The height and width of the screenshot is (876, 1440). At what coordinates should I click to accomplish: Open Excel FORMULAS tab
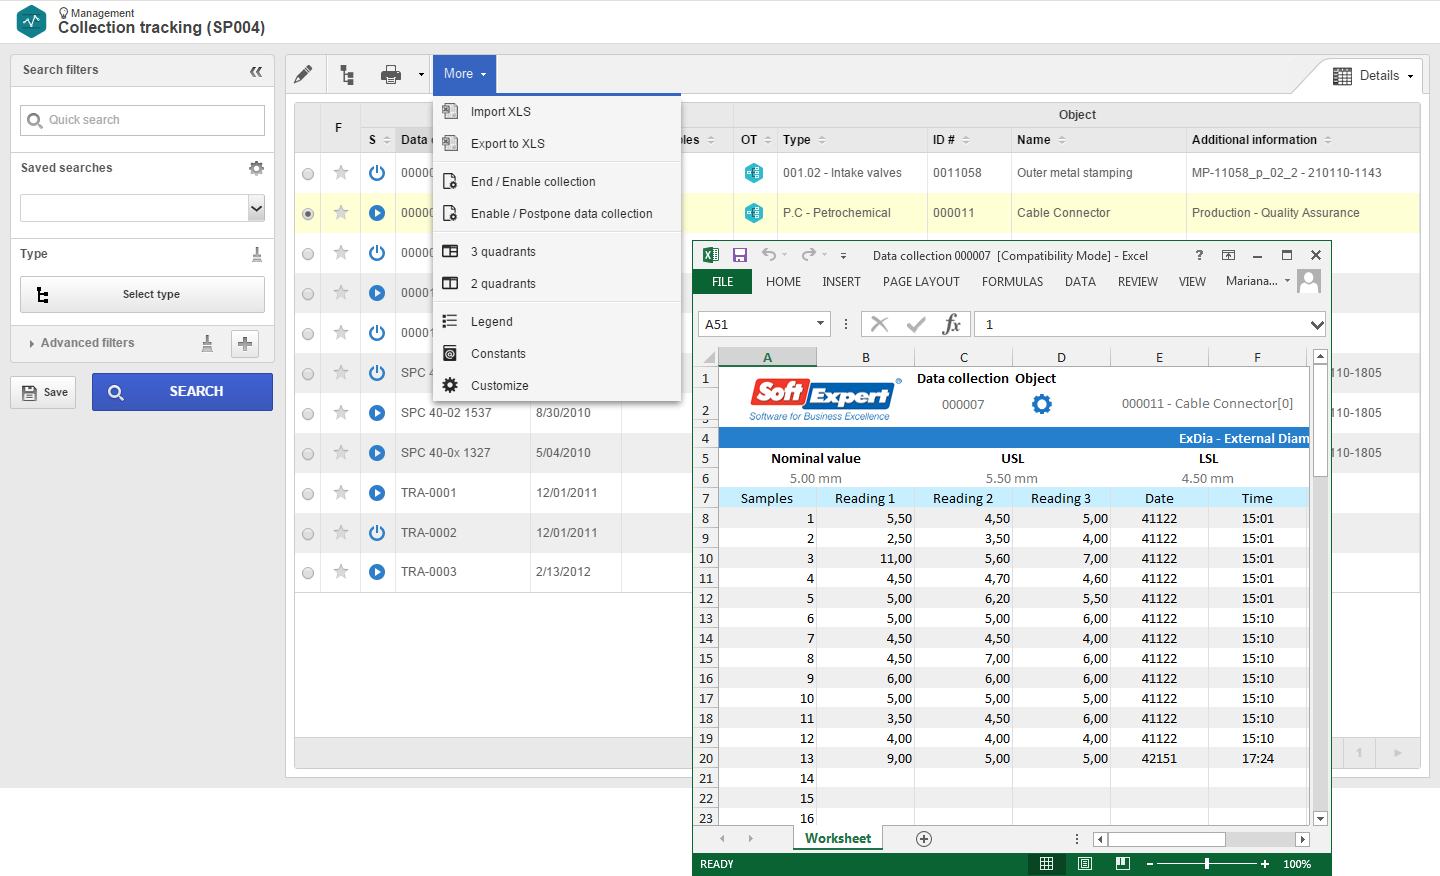pyautogui.click(x=1012, y=282)
